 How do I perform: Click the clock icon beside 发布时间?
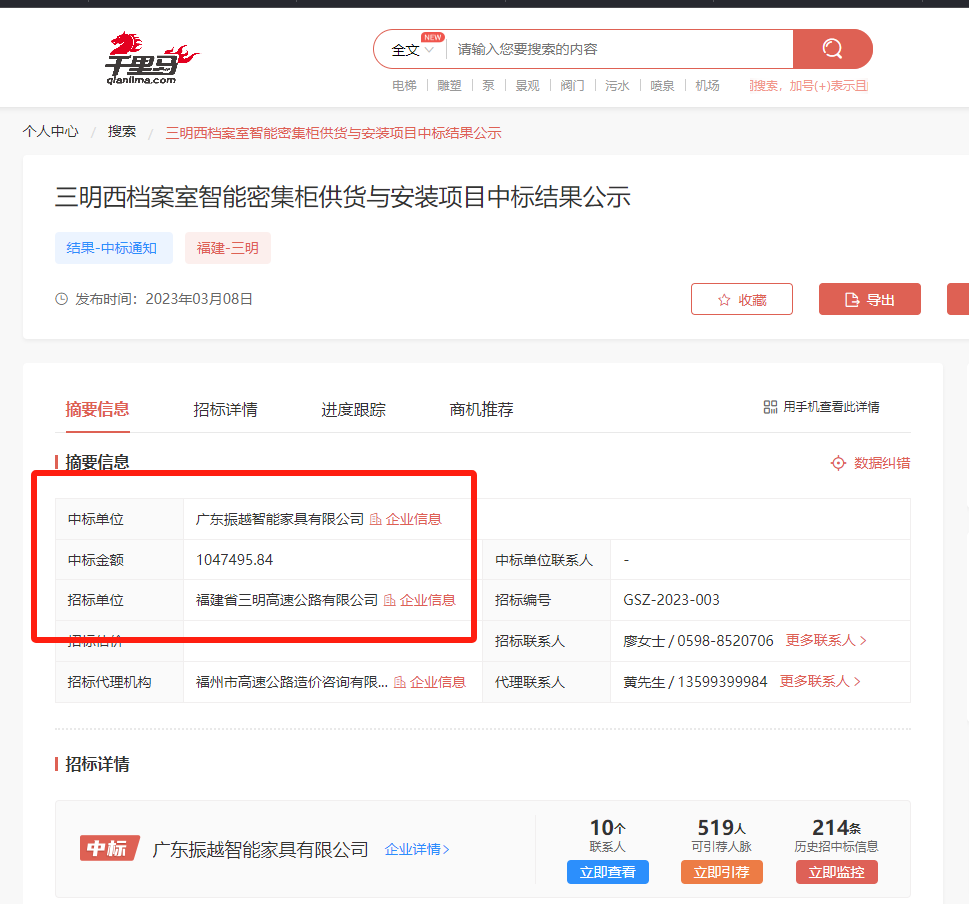[x=61, y=299]
